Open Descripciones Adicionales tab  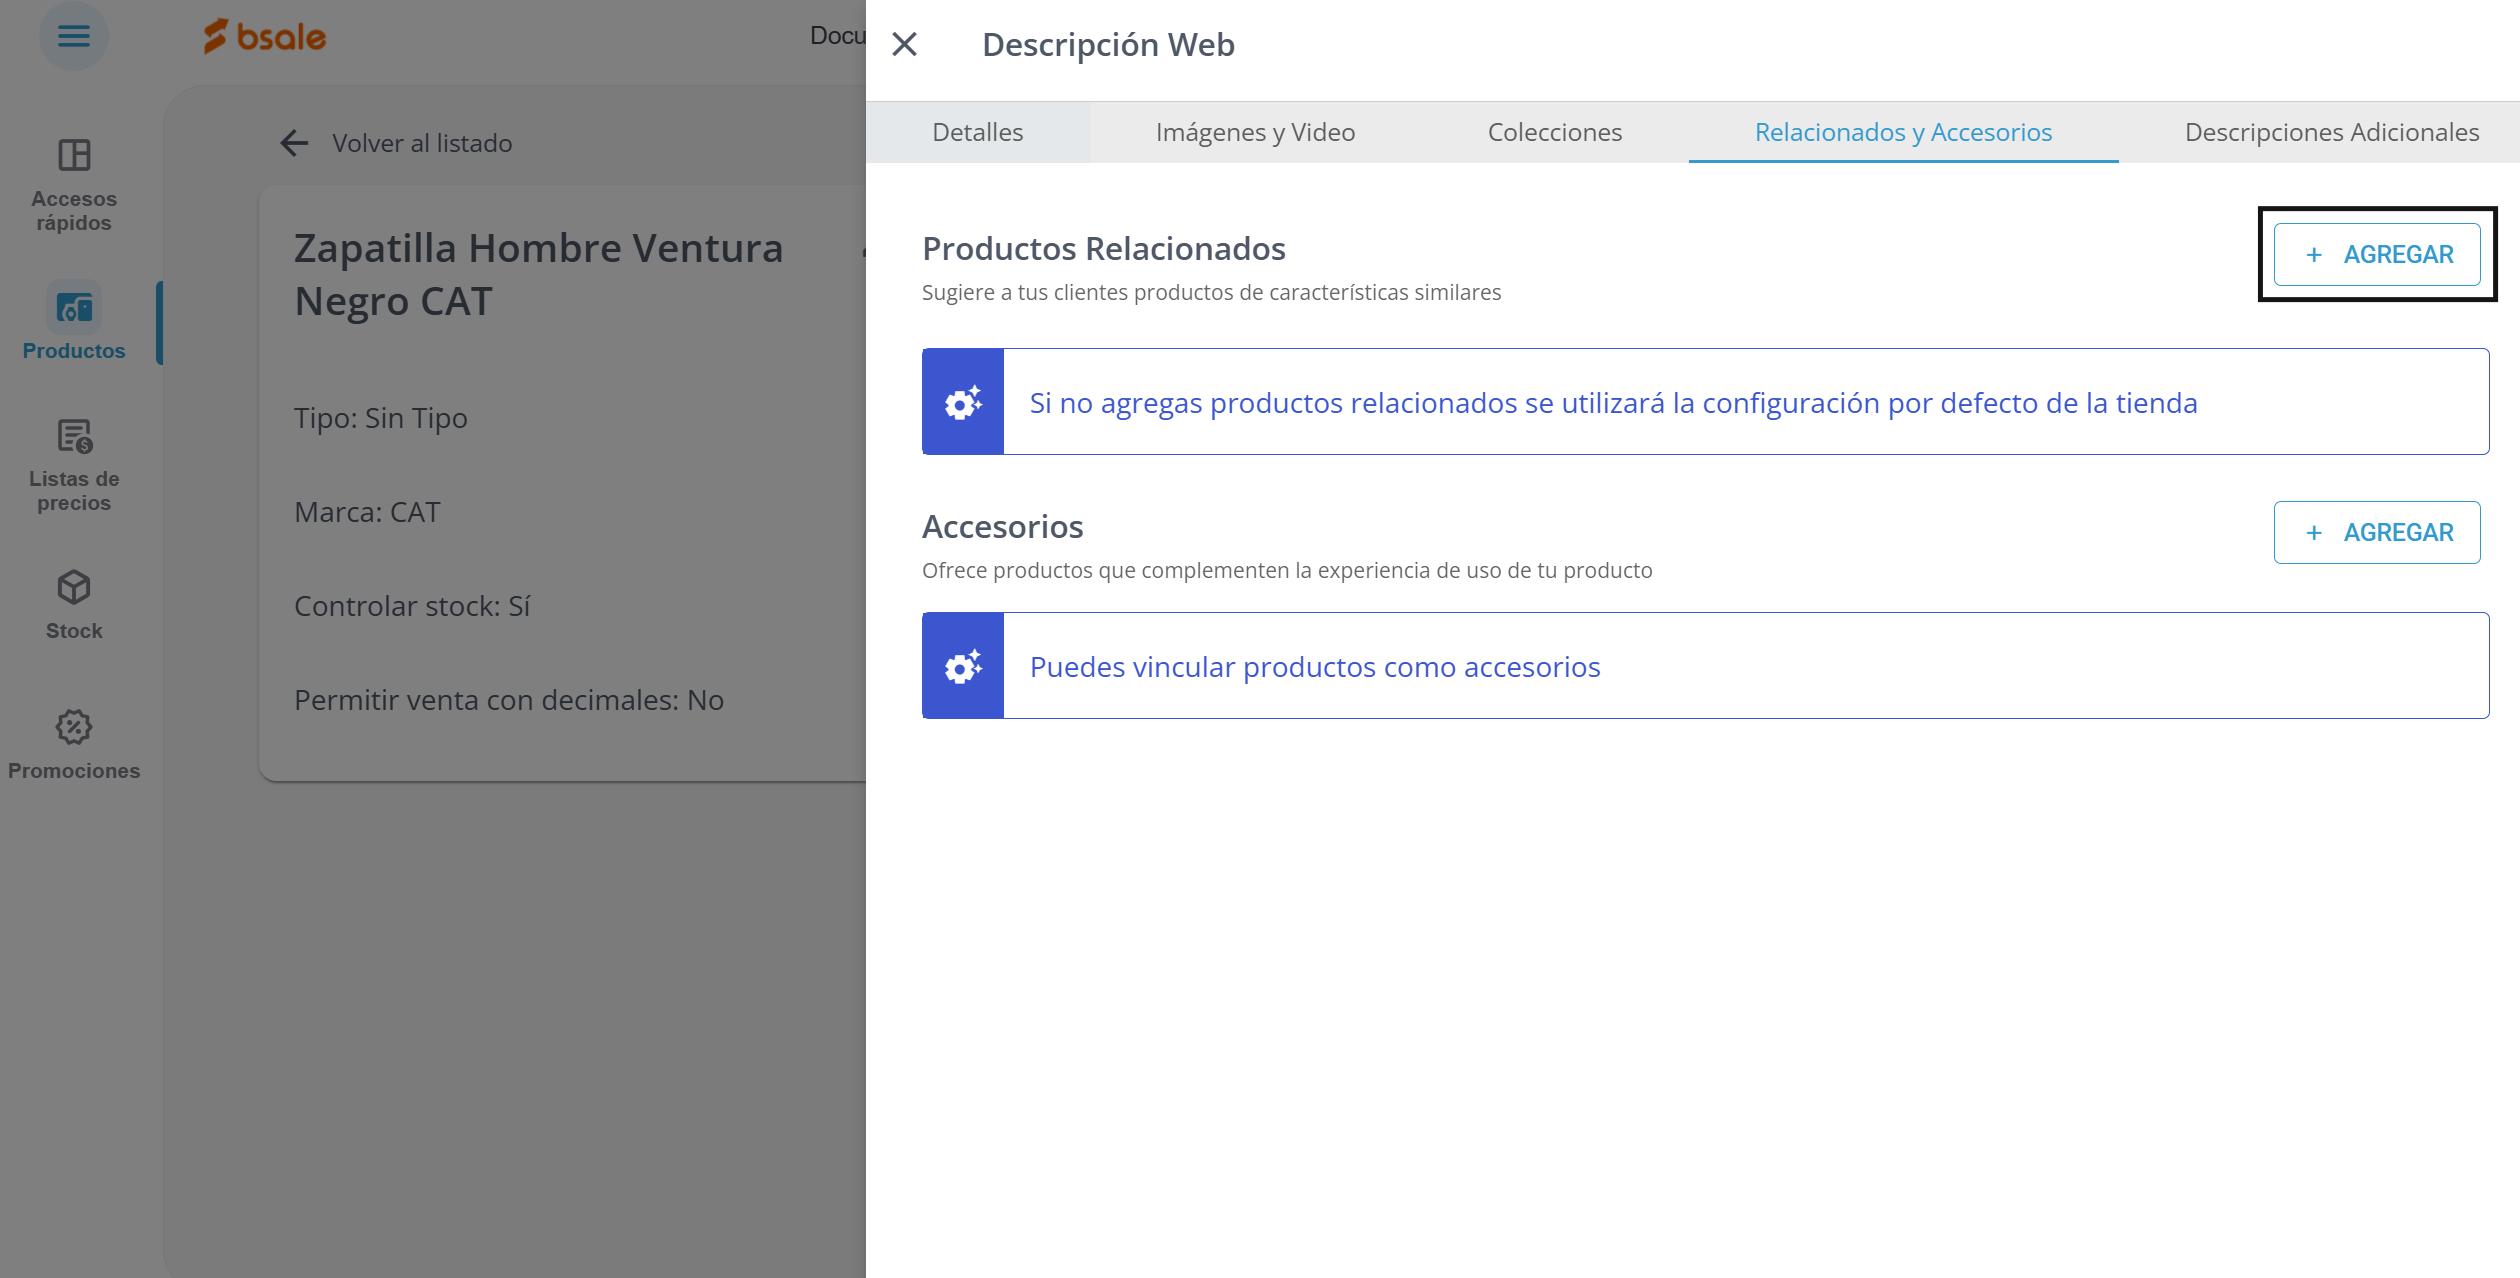(x=2331, y=132)
